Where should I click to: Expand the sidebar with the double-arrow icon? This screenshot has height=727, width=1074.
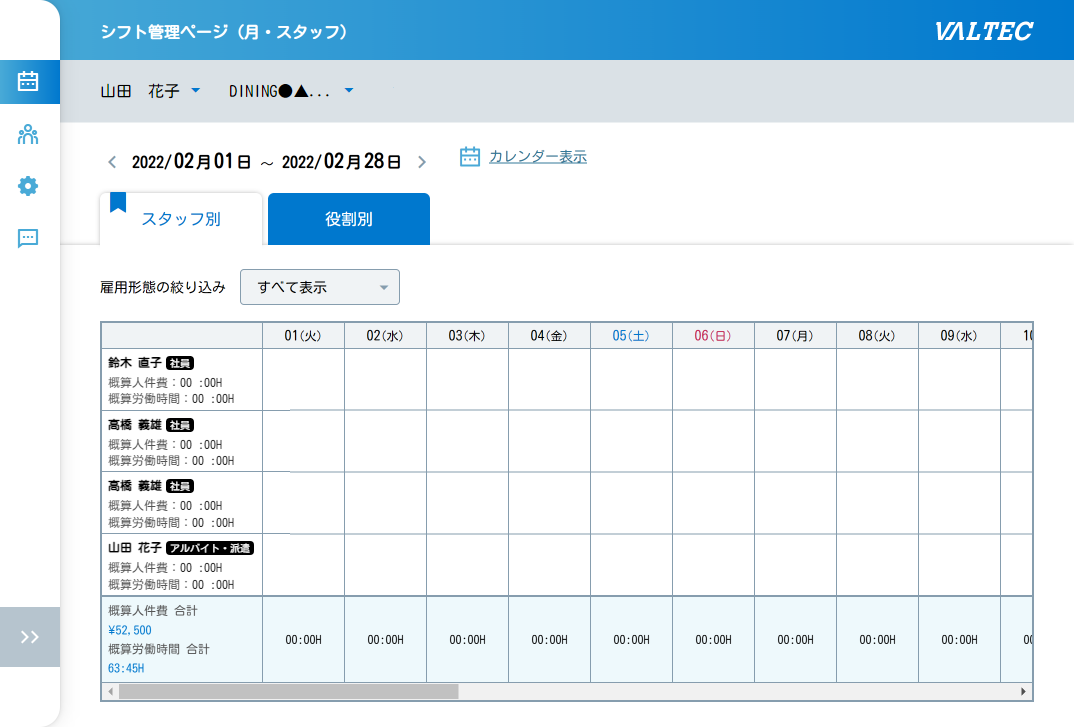click(30, 637)
